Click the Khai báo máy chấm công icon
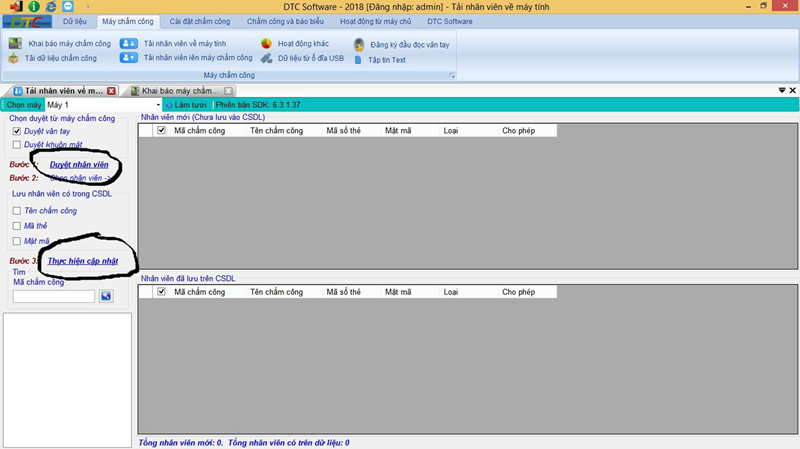 (15, 44)
